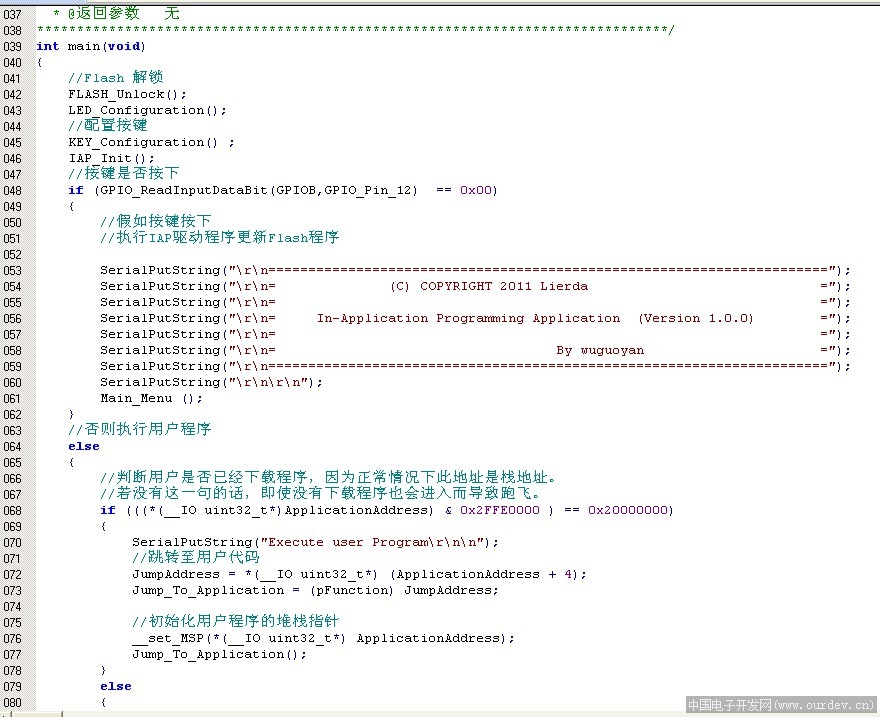The width and height of the screenshot is (880, 717).
Task: Click the 'else' keyword on line 064
Action: 84,446
